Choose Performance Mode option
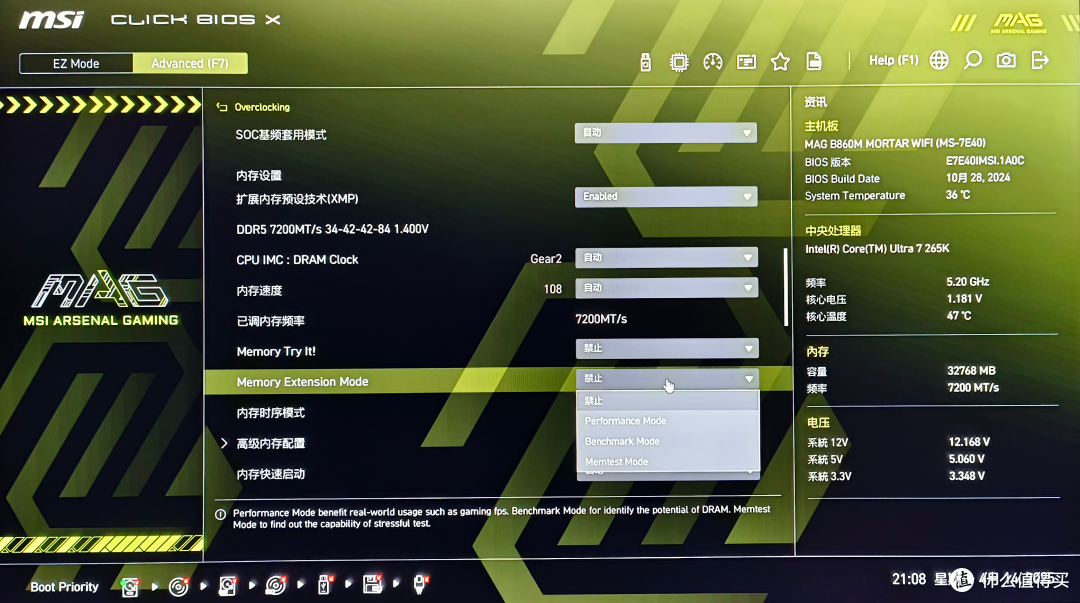The width and height of the screenshot is (1080, 603). (667, 421)
